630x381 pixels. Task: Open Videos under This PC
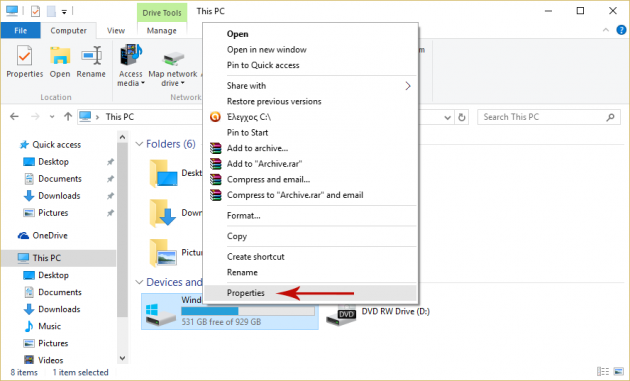tap(50, 360)
